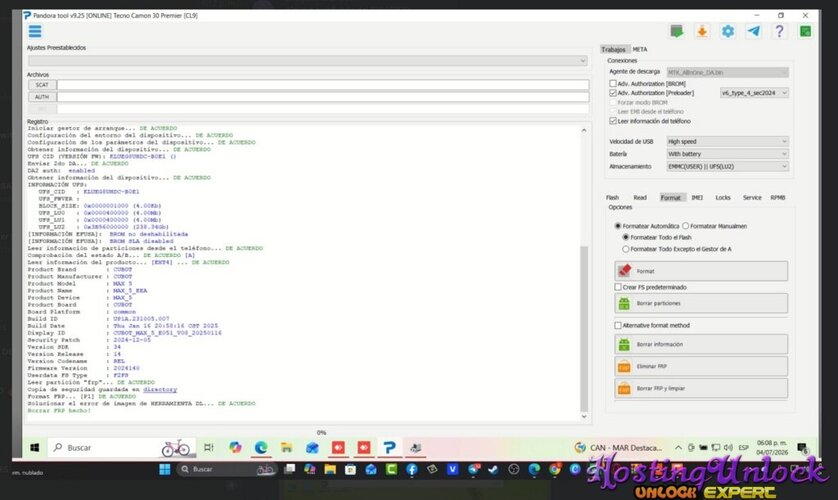Enable Adv. Authorization [BROM] checkbox
Screen dimensions: 838x500
(x=613, y=84)
